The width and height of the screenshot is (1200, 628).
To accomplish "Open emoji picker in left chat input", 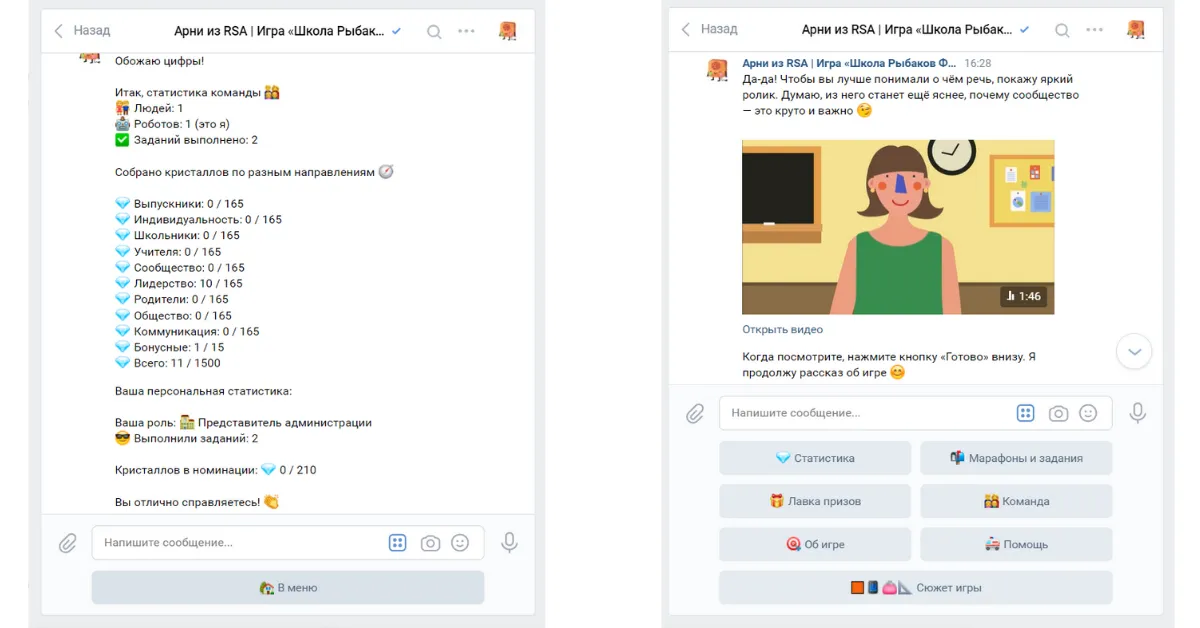I will [460, 543].
